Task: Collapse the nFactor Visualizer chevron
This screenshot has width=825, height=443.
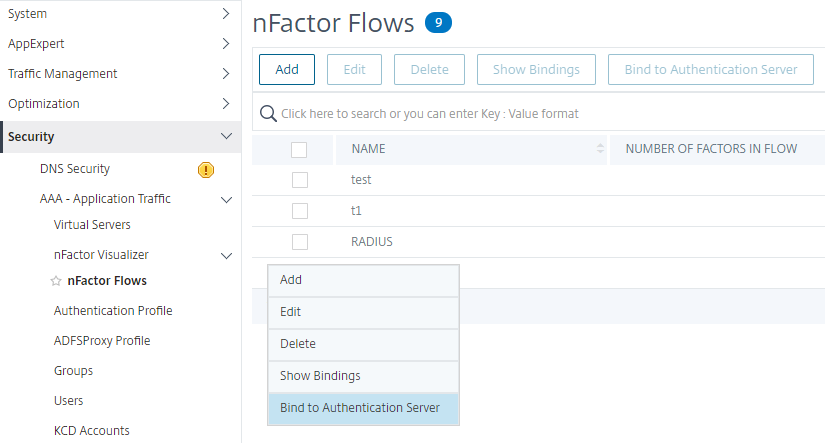Action: [226, 256]
